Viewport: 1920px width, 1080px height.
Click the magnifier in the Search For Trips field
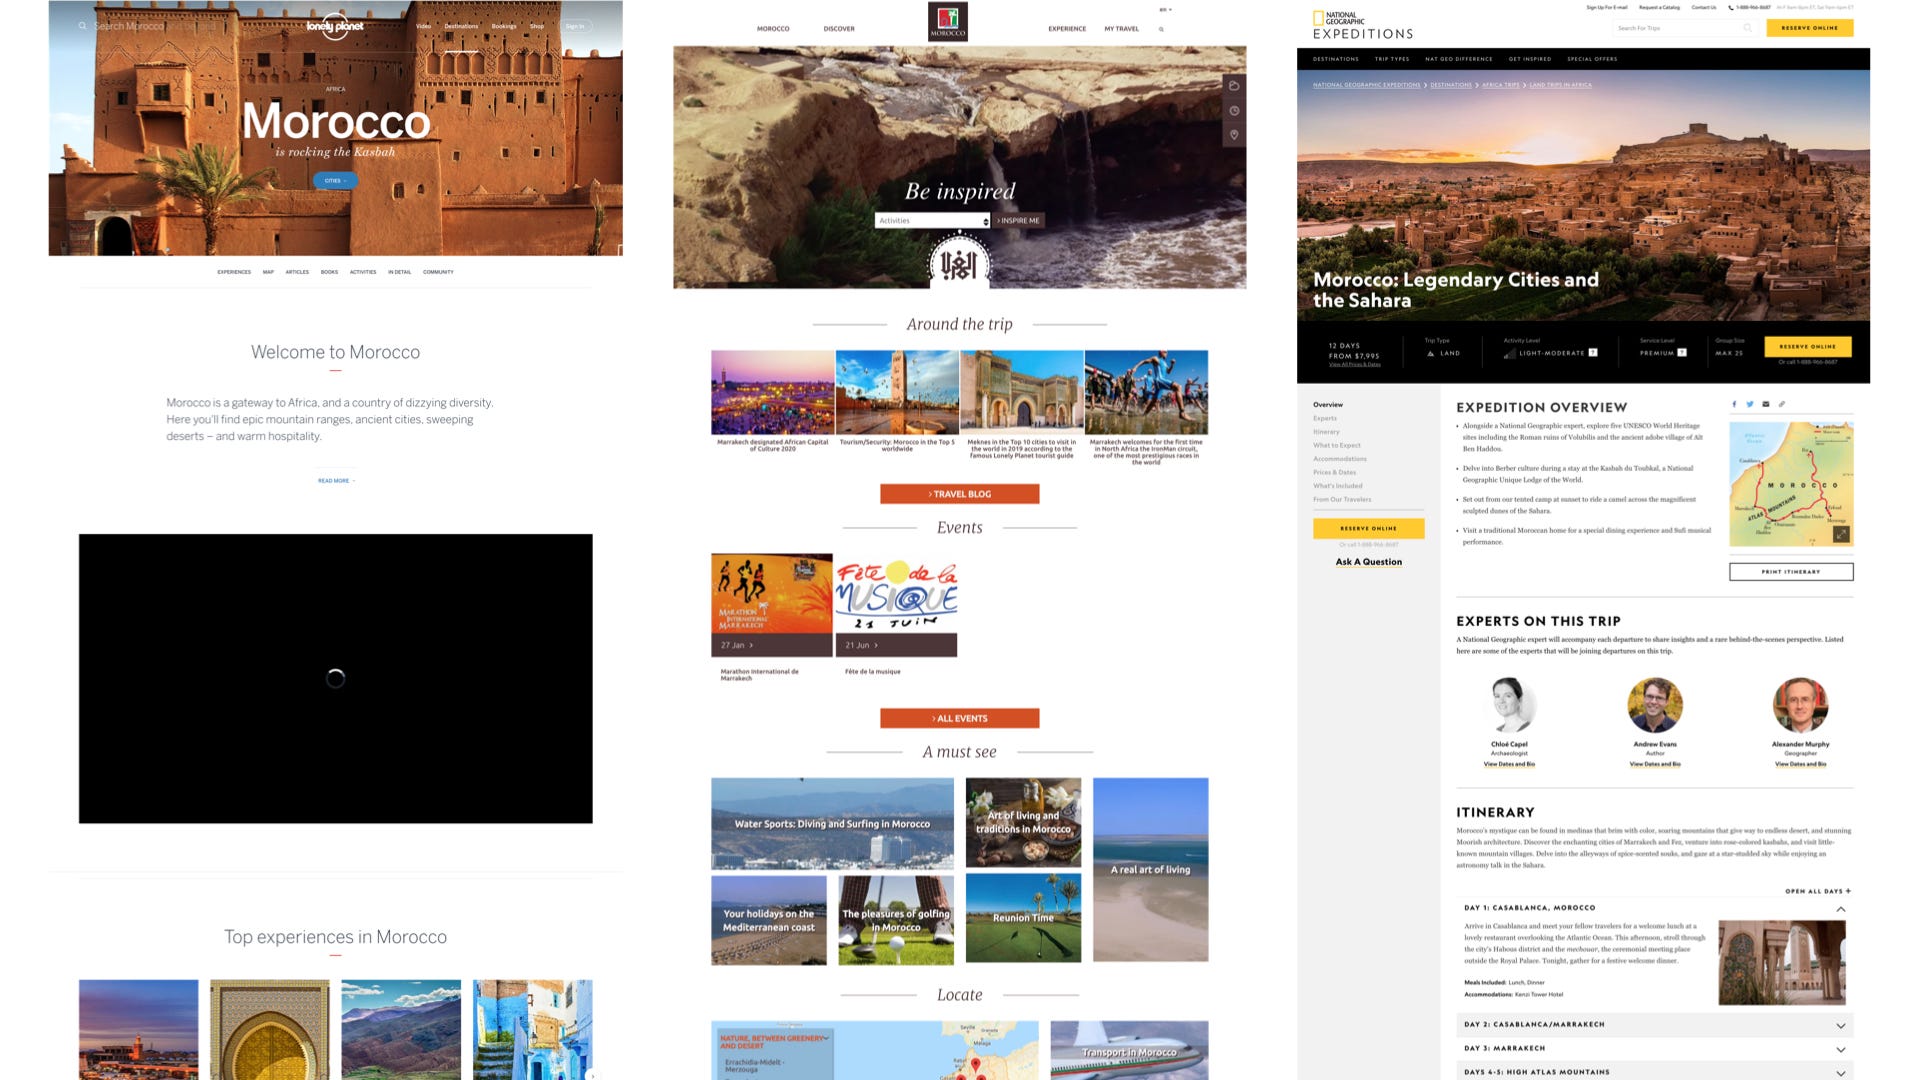tap(1748, 28)
